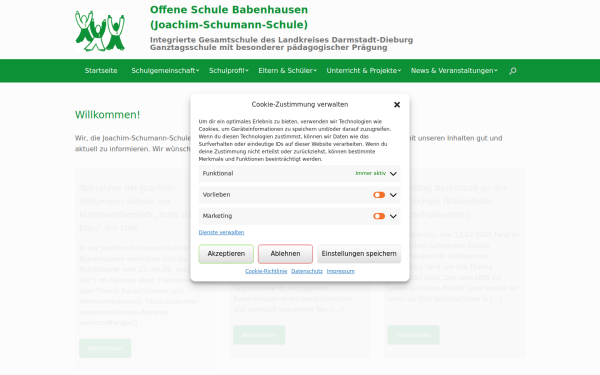Click the Marketing category label
The height and width of the screenshot is (375, 600).
pyautogui.click(x=217, y=216)
